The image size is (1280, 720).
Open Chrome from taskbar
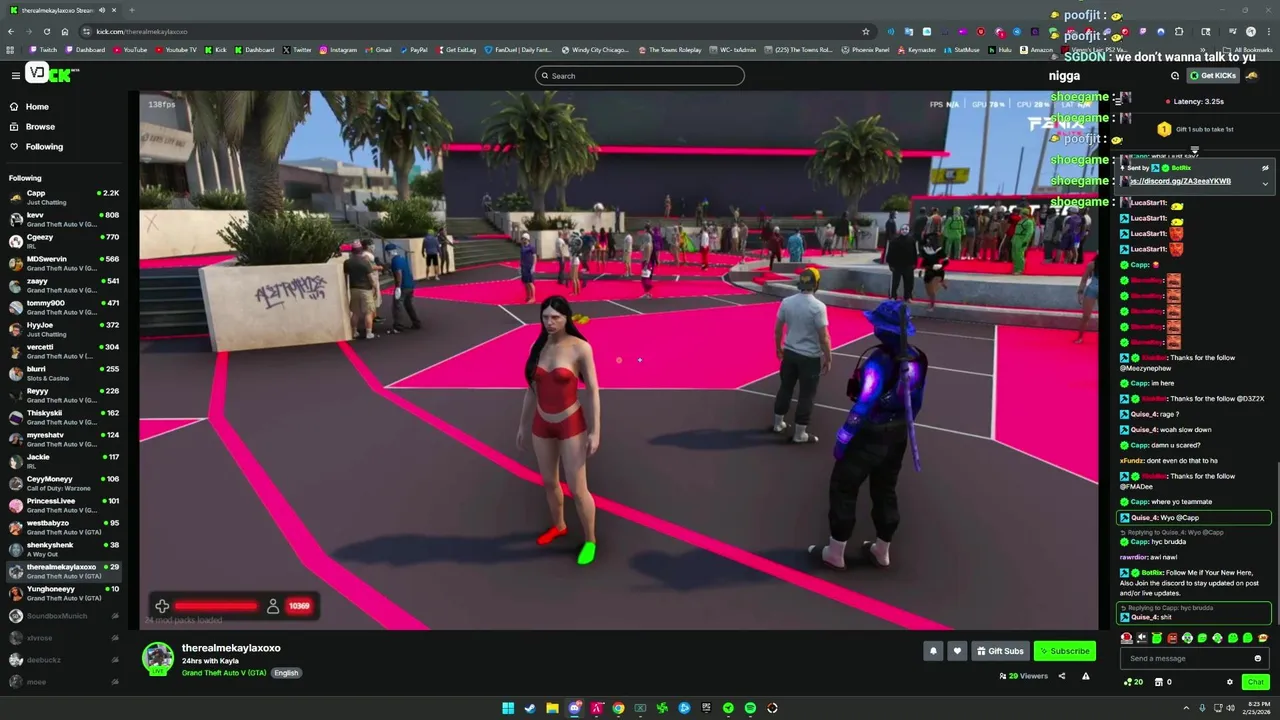point(618,708)
